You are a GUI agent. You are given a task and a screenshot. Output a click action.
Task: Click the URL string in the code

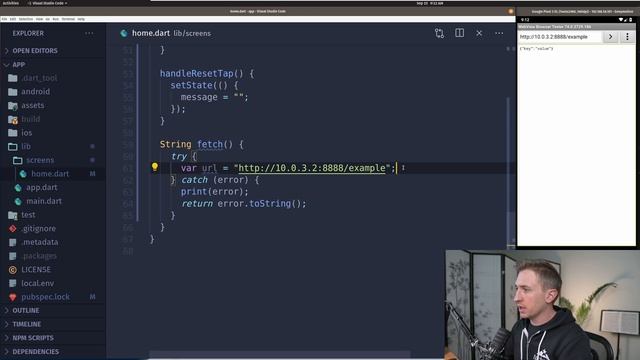tap(312, 168)
